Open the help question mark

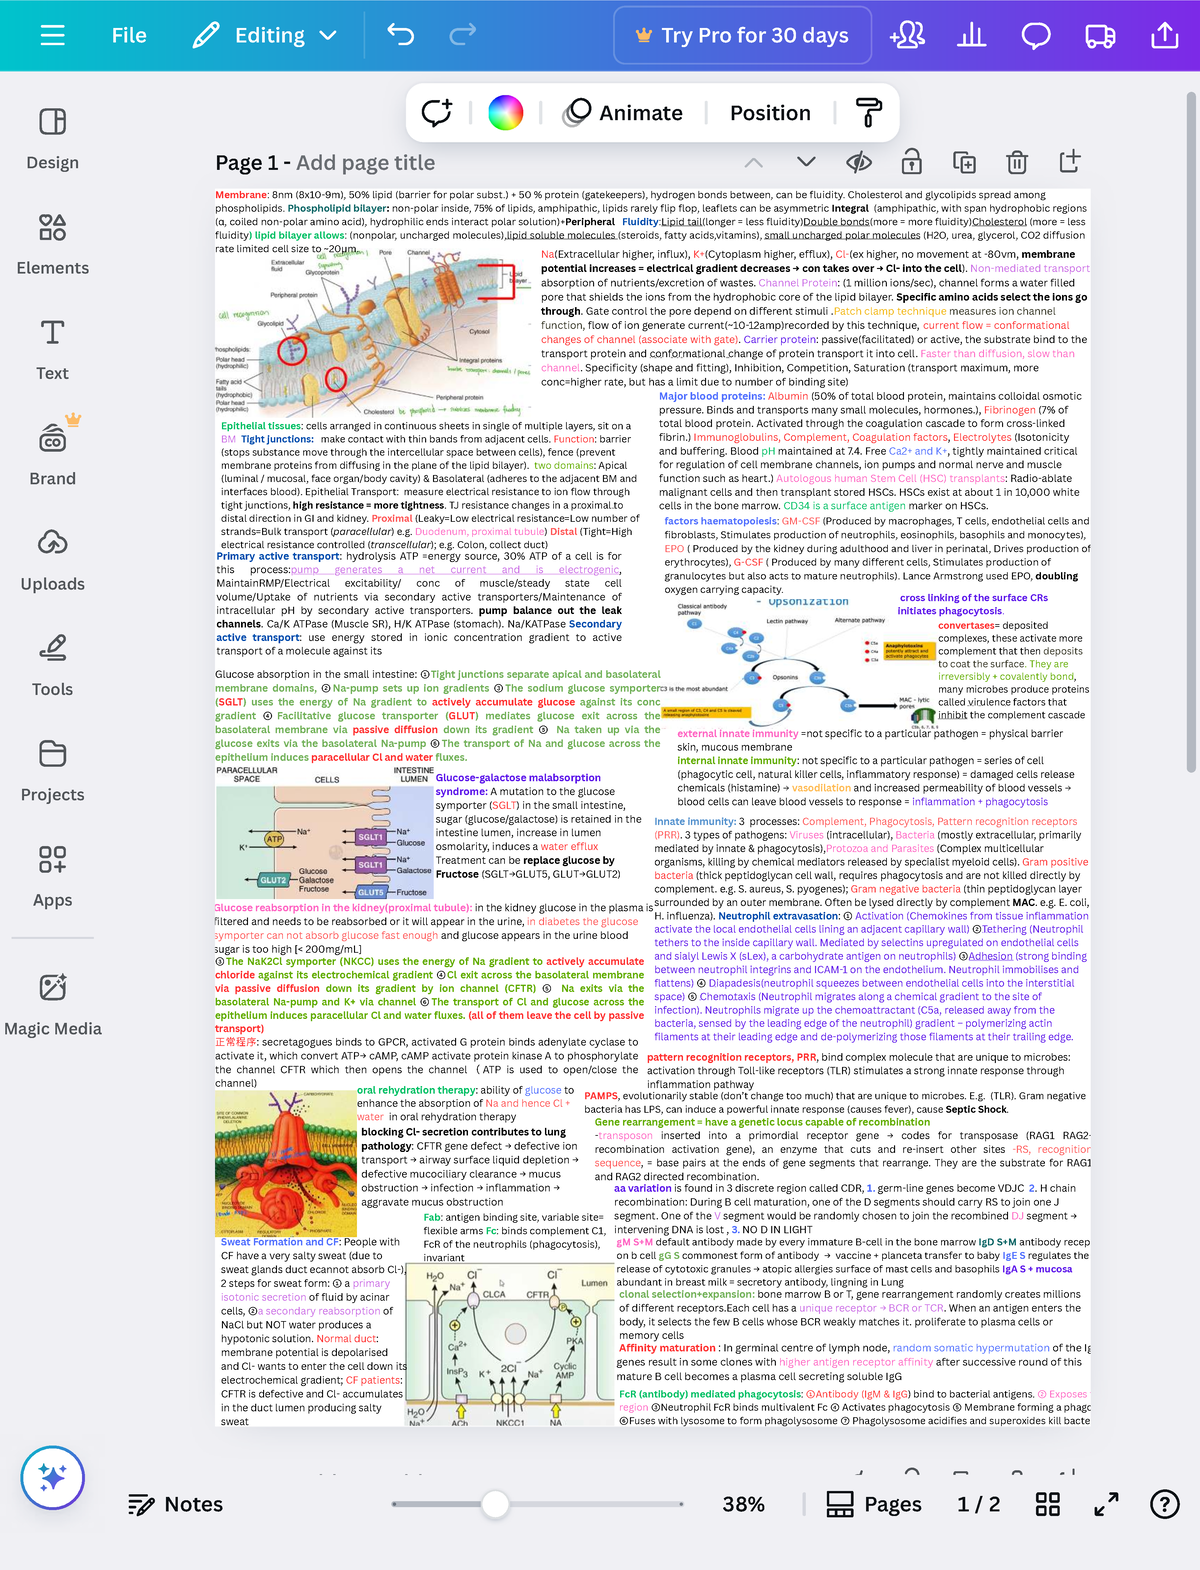1165,1504
